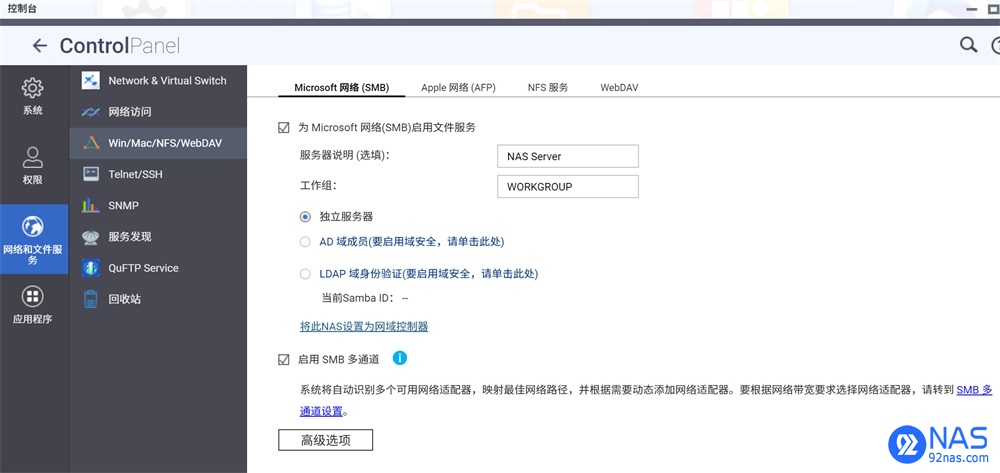Click the 回收站 trash bin icon
The width and height of the screenshot is (1000, 473).
[x=91, y=299]
